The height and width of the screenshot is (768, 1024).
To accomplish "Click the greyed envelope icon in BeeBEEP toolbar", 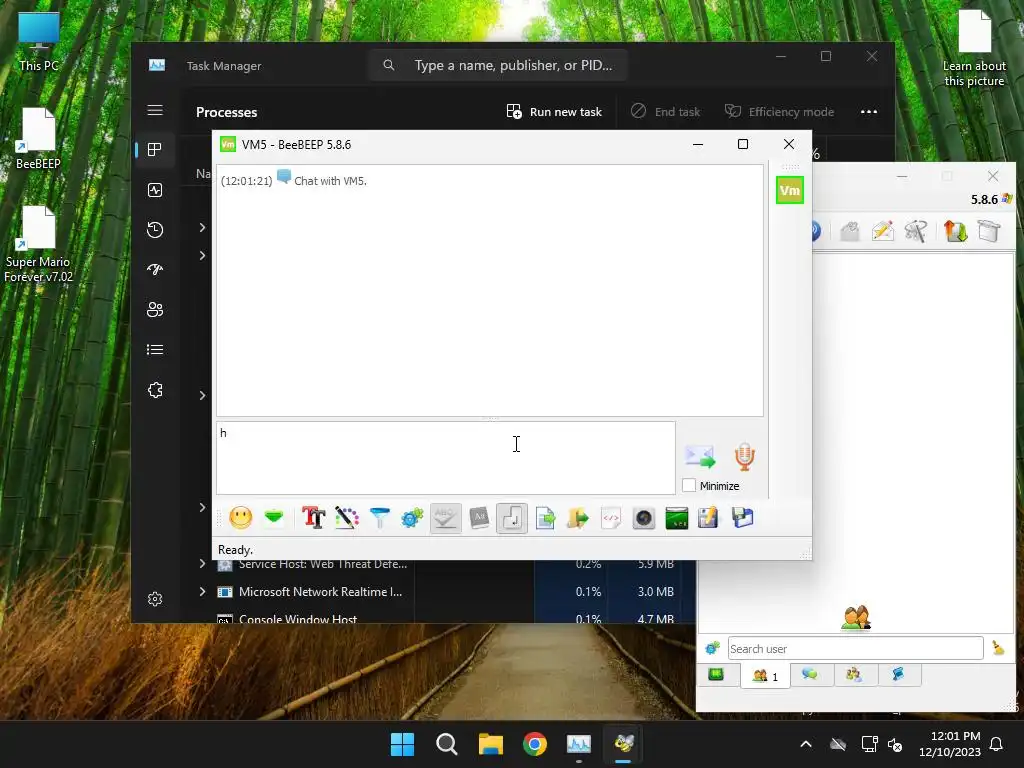I will [850, 231].
